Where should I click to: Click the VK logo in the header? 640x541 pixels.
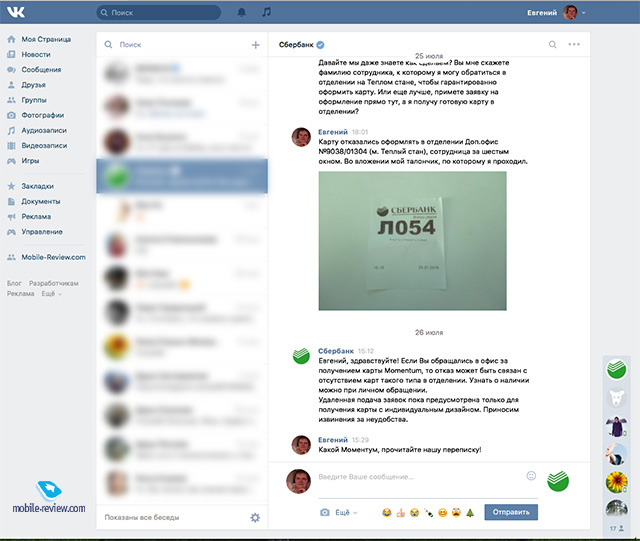coord(16,12)
